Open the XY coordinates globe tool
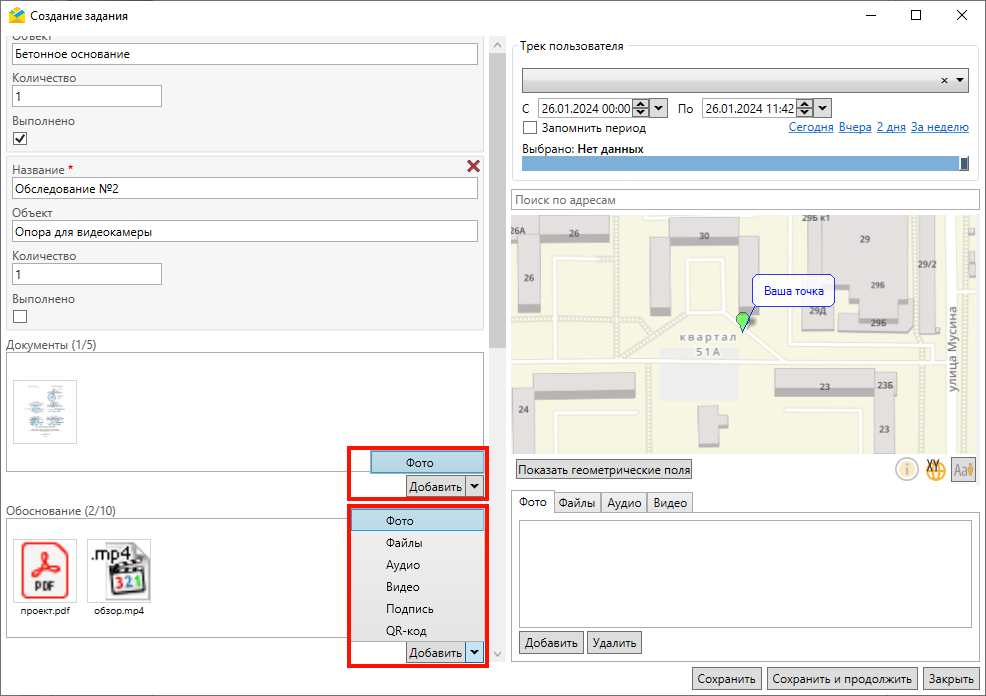The height and width of the screenshot is (696, 986). [x=935, y=469]
